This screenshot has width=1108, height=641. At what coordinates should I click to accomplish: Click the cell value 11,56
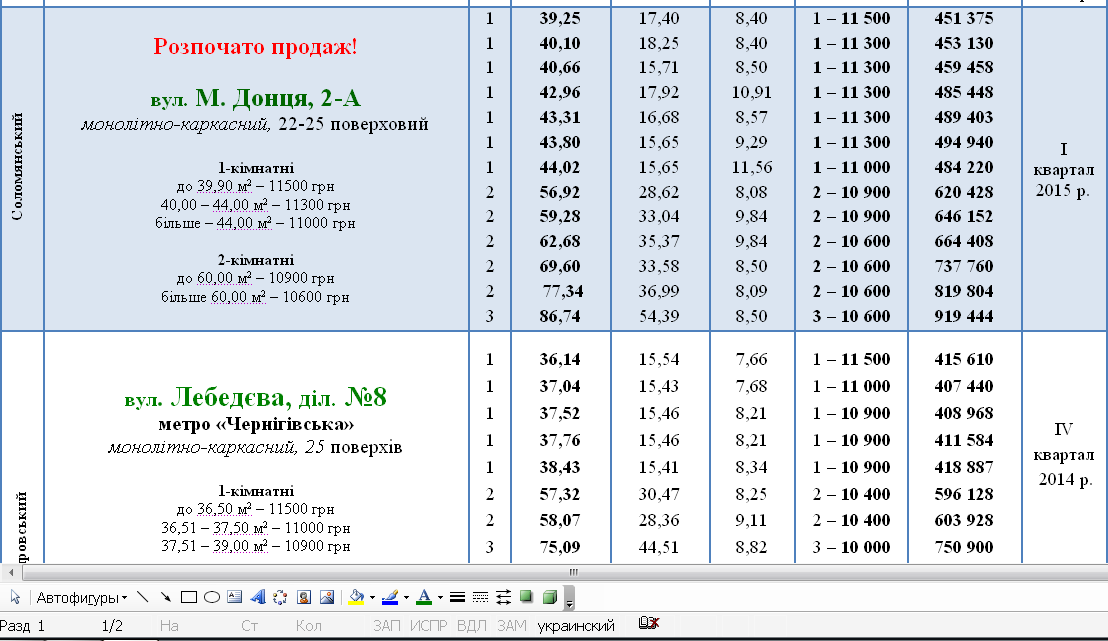[751, 167]
